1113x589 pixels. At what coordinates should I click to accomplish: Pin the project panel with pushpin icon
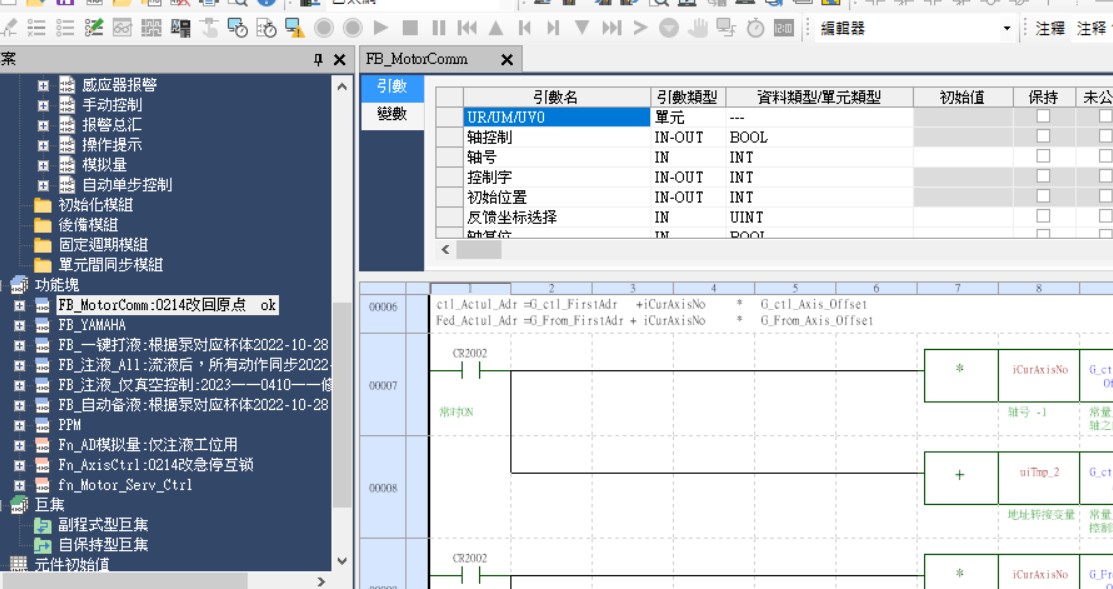(x=318, y=60)
